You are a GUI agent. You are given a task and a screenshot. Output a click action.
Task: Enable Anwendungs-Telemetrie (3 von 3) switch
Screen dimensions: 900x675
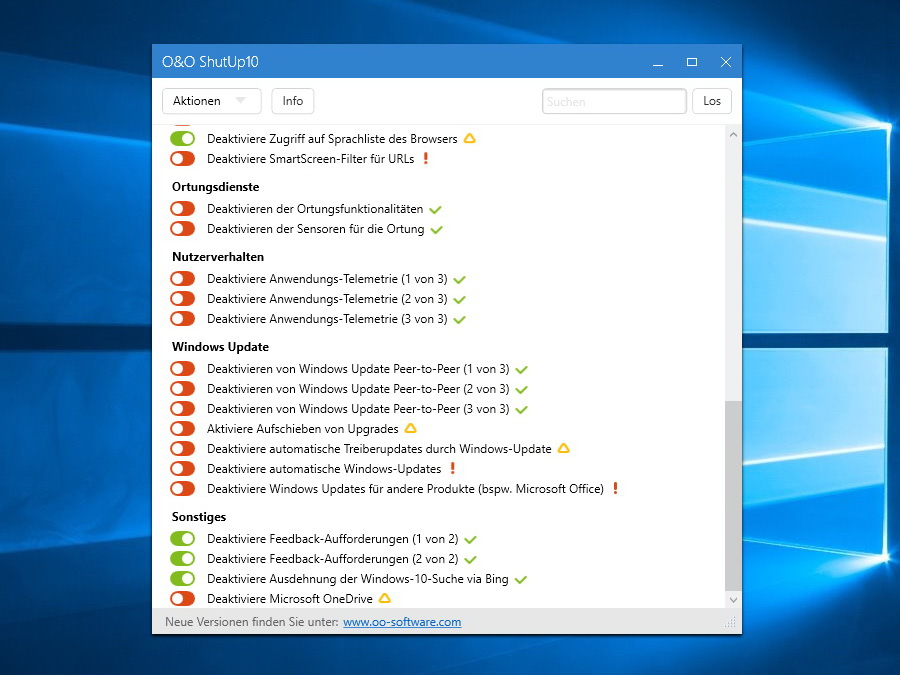(x=183, y=319)
